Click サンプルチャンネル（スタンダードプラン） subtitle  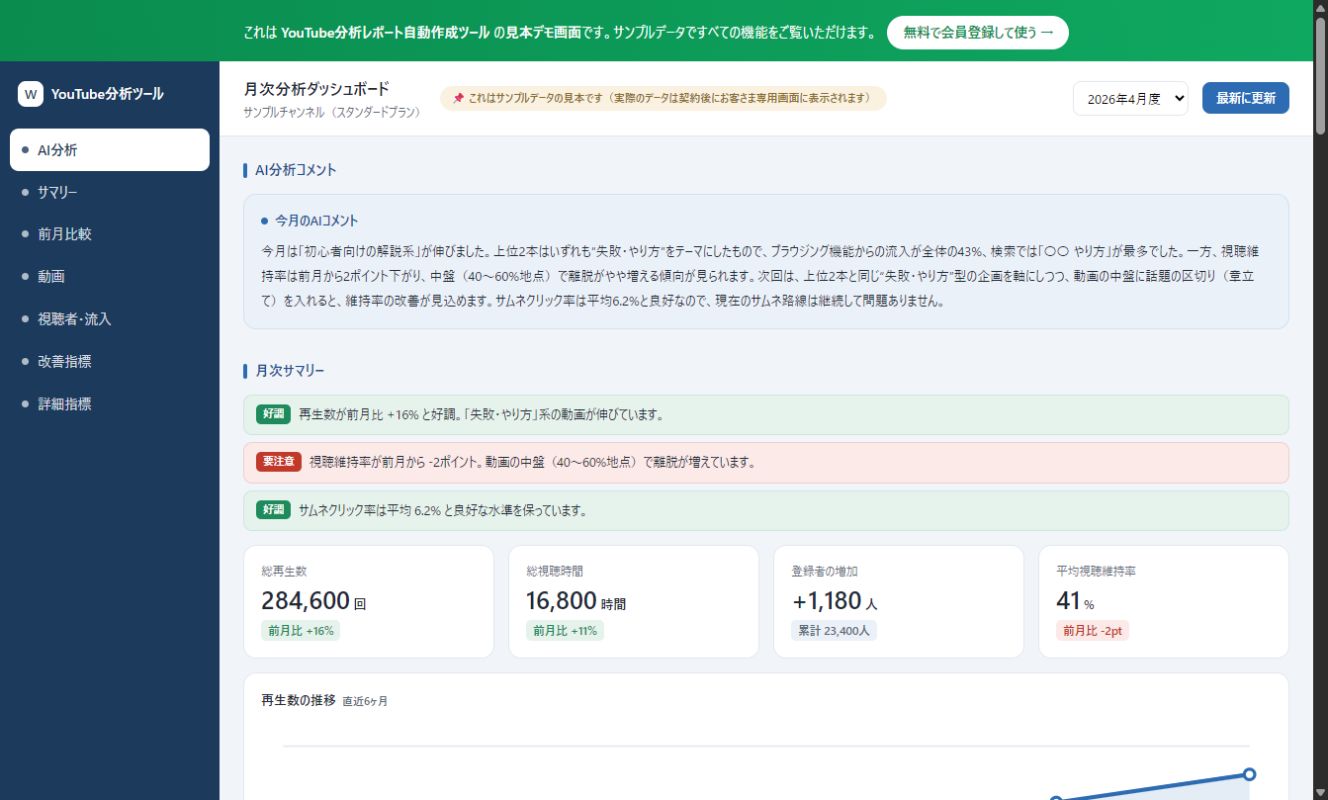(332, 113)
